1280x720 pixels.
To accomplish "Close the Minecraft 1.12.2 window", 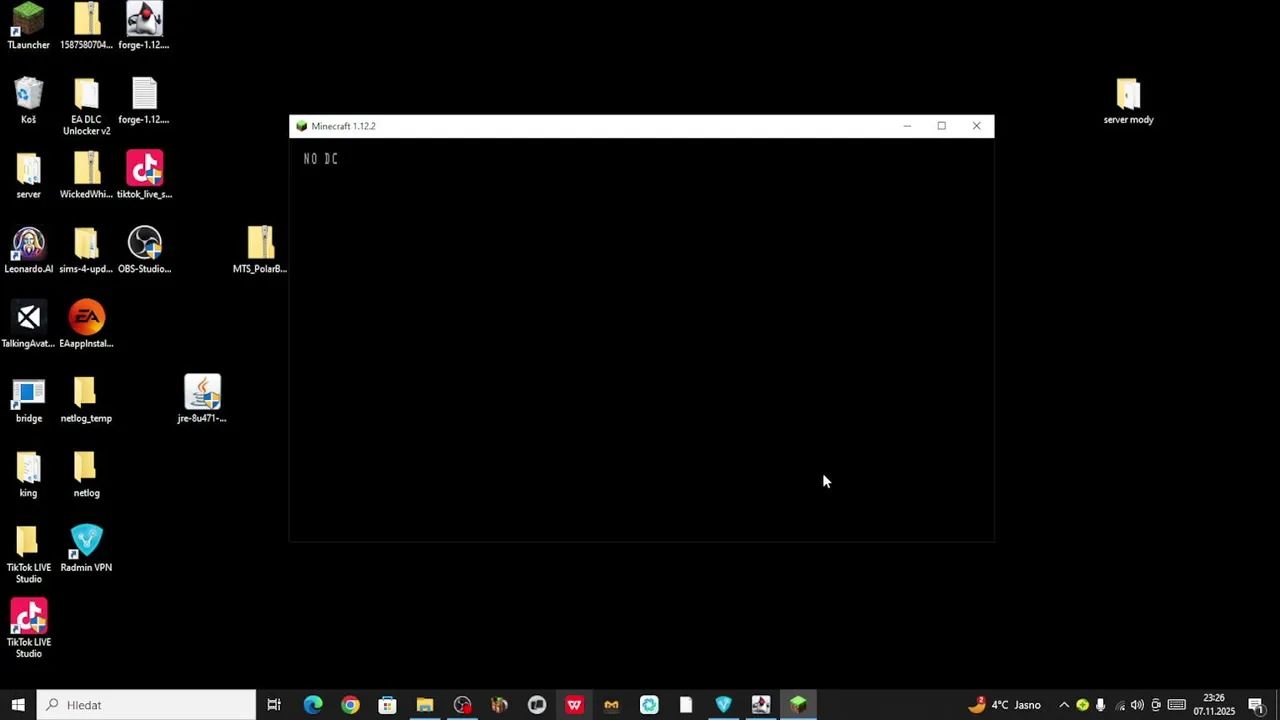I will click(x=977, y=126).
